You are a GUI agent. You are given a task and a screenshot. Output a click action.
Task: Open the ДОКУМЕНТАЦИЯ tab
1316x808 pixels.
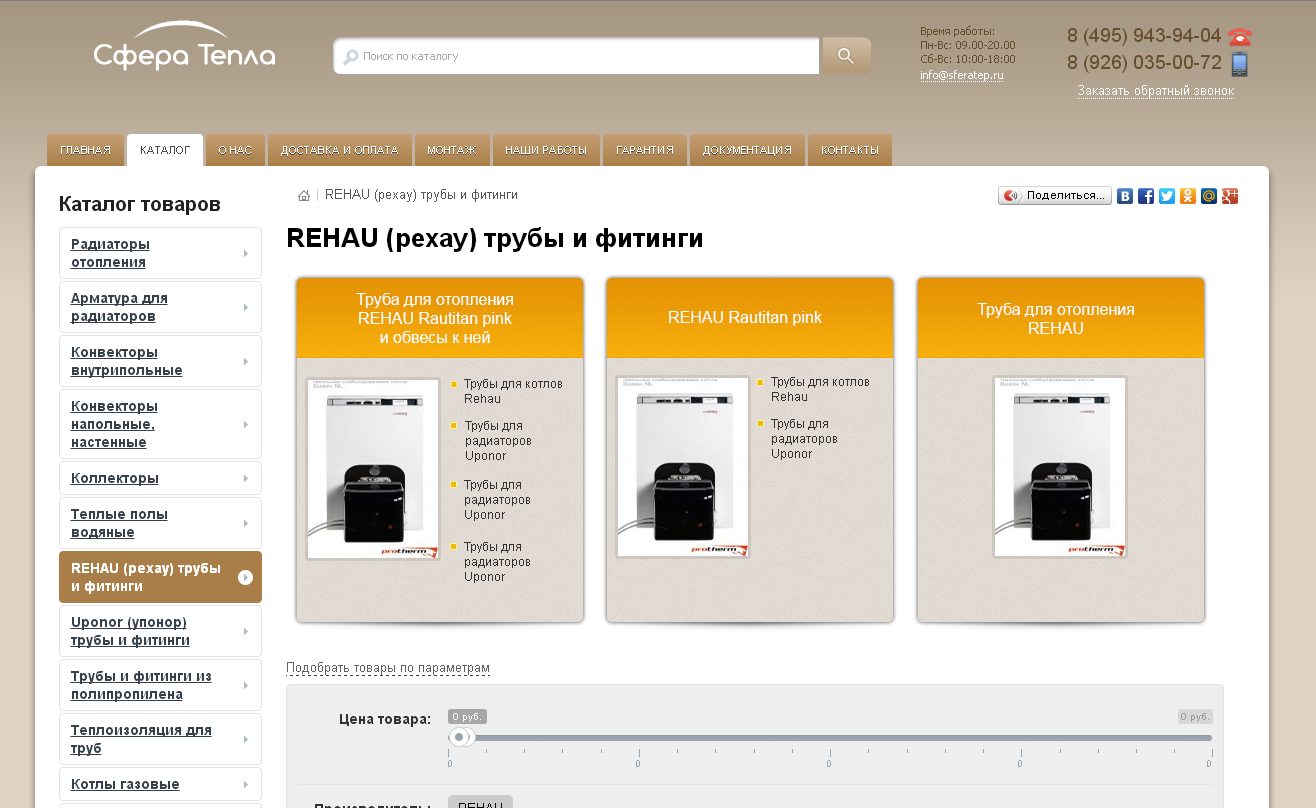click(x=747, y=150)
